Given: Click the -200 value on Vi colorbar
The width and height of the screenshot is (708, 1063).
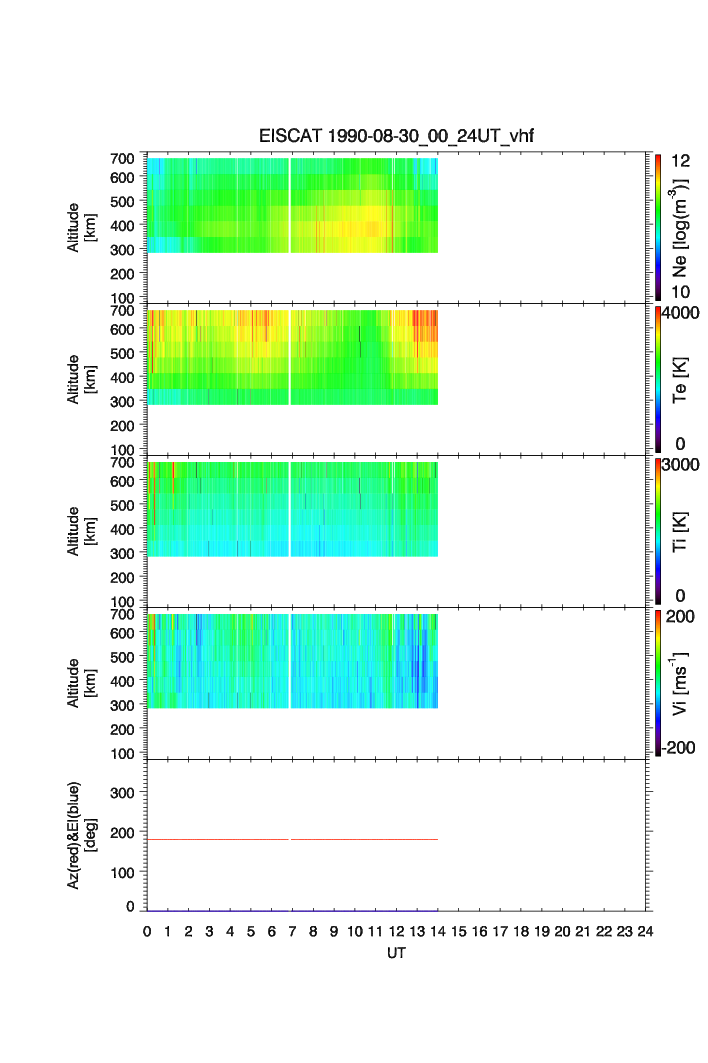Looking at the screenshot, I should pyautogui.click(x=678, y=748).
